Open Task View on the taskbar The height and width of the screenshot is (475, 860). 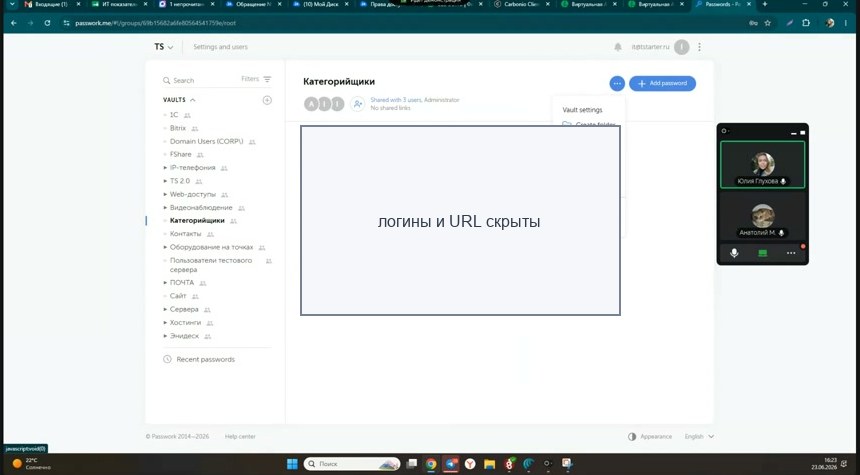[x=411, y=464]
